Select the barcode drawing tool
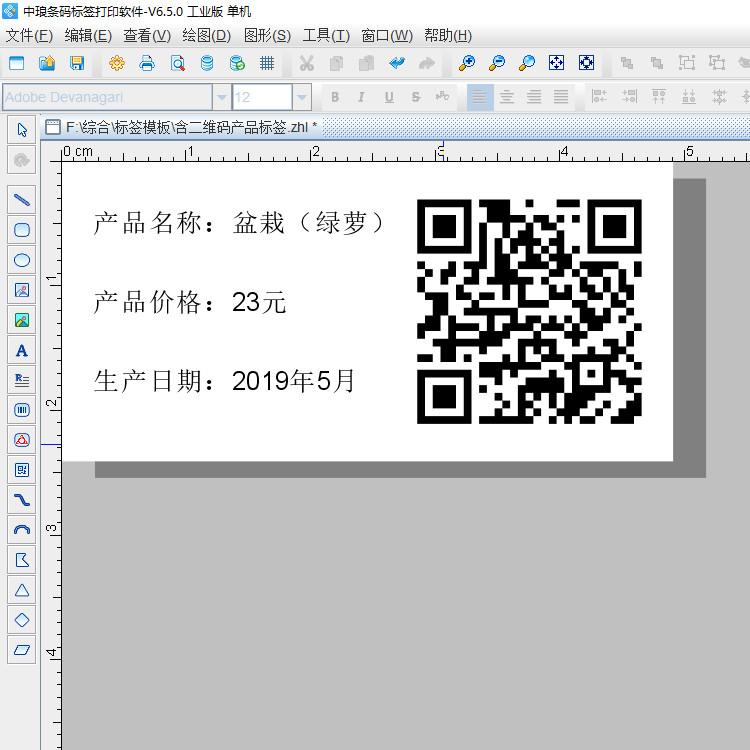Image resolution: width=750 pixels, height=750 pixels. (22, 410)
